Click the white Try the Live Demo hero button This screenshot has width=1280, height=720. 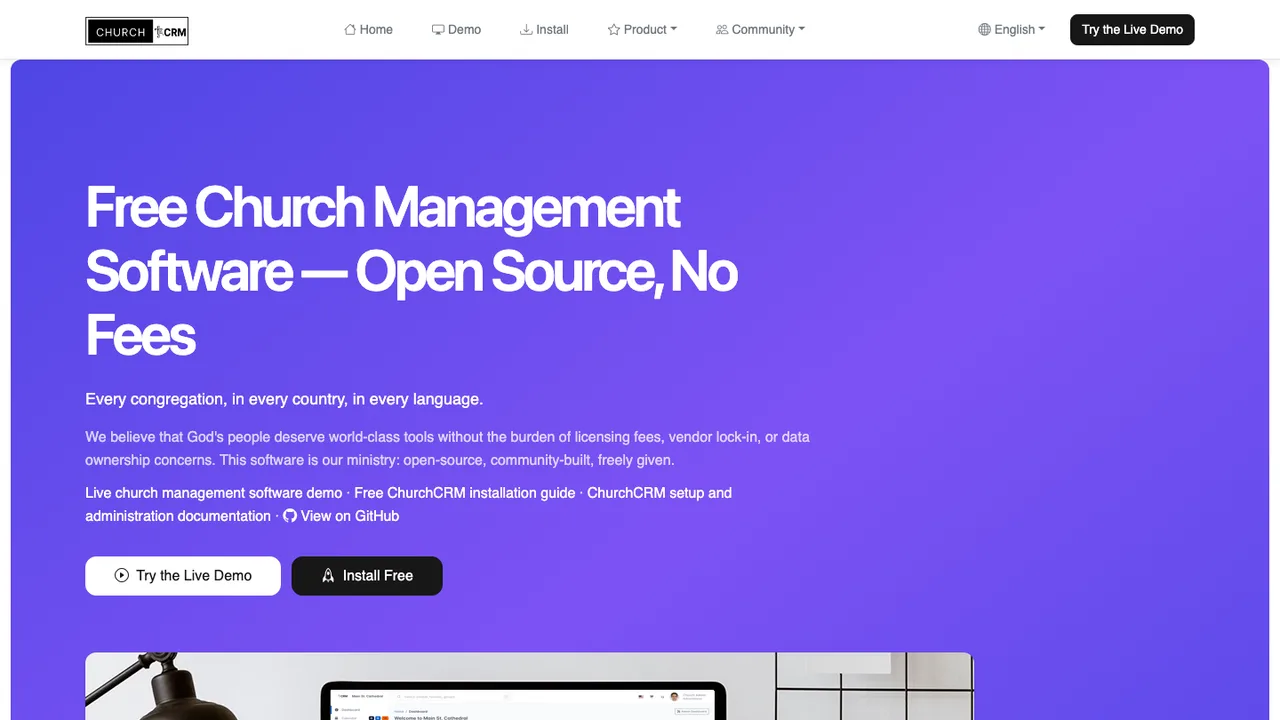(x=183, y=576)
